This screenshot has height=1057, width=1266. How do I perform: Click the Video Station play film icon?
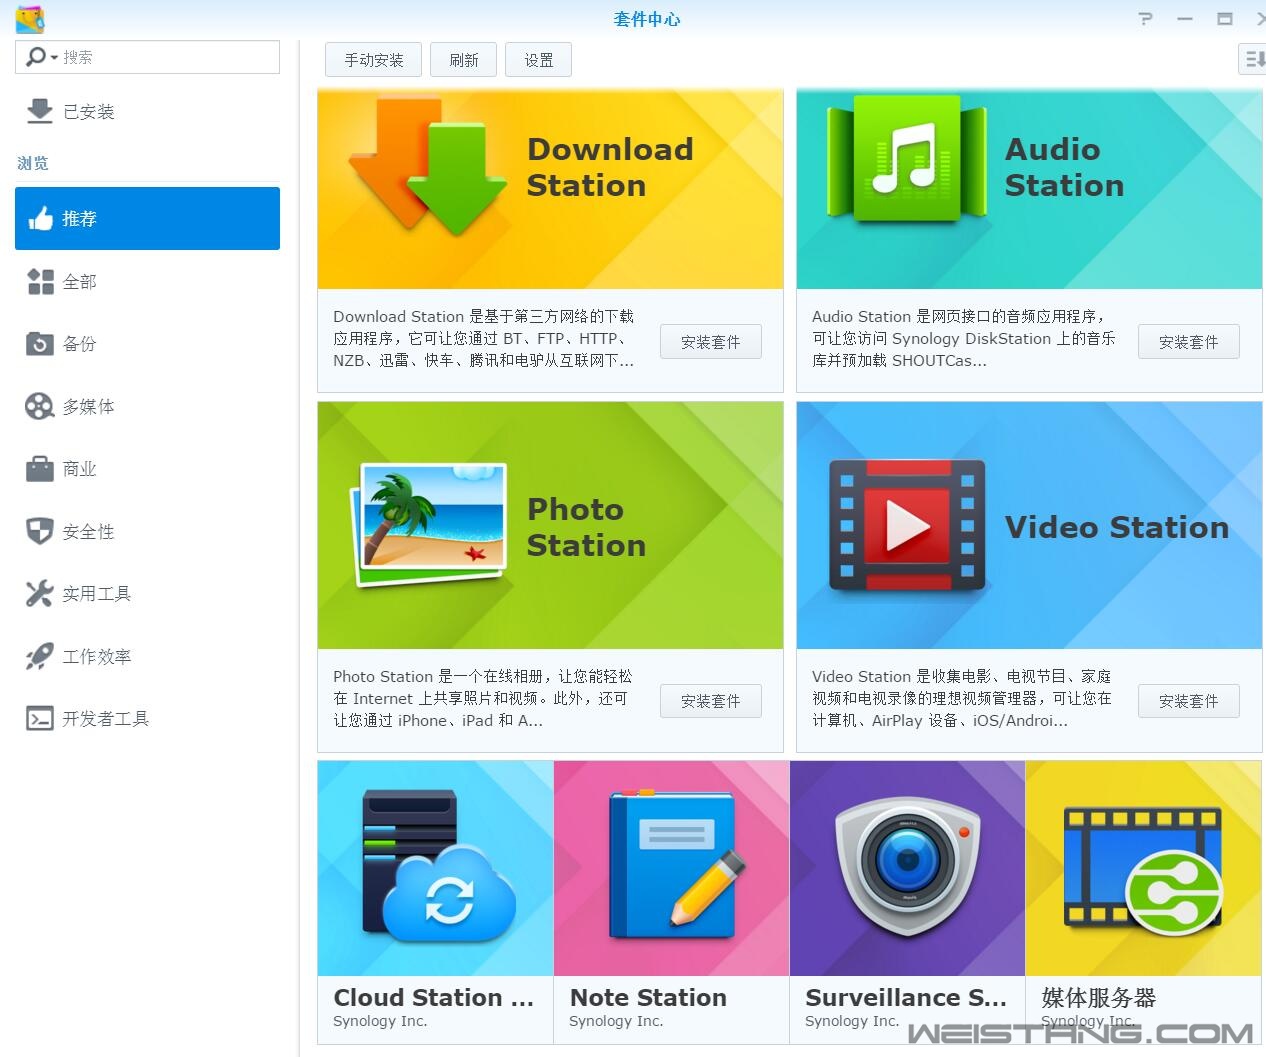coord(907,525)
